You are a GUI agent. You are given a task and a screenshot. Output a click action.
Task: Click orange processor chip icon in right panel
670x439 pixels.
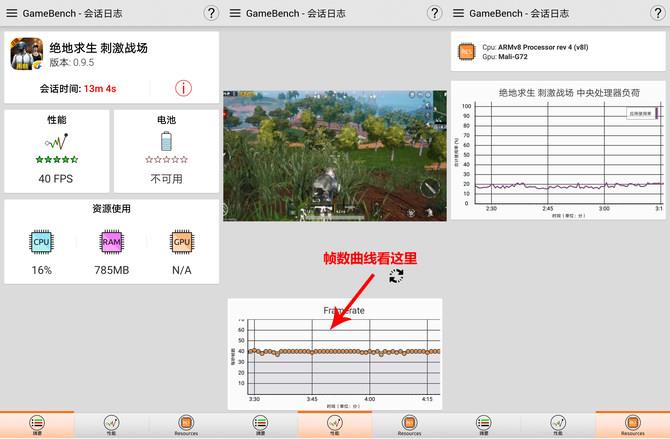pyautogui.click(x=465, y=53)
